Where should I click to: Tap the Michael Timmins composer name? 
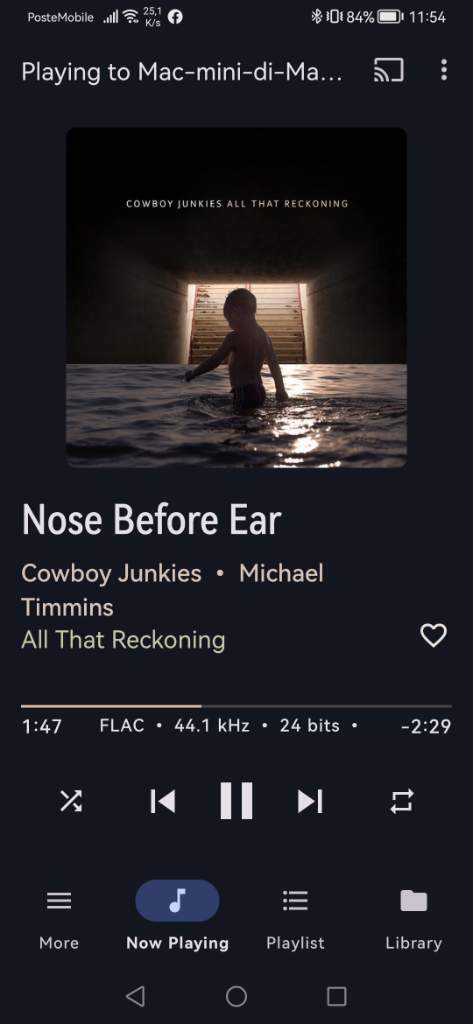[x=172, y=590]
